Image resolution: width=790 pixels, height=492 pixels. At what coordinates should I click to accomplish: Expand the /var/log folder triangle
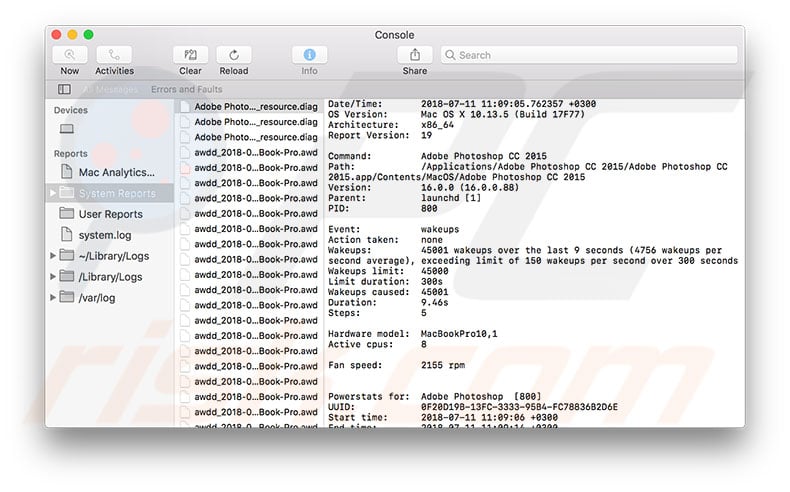coord(53,298)
